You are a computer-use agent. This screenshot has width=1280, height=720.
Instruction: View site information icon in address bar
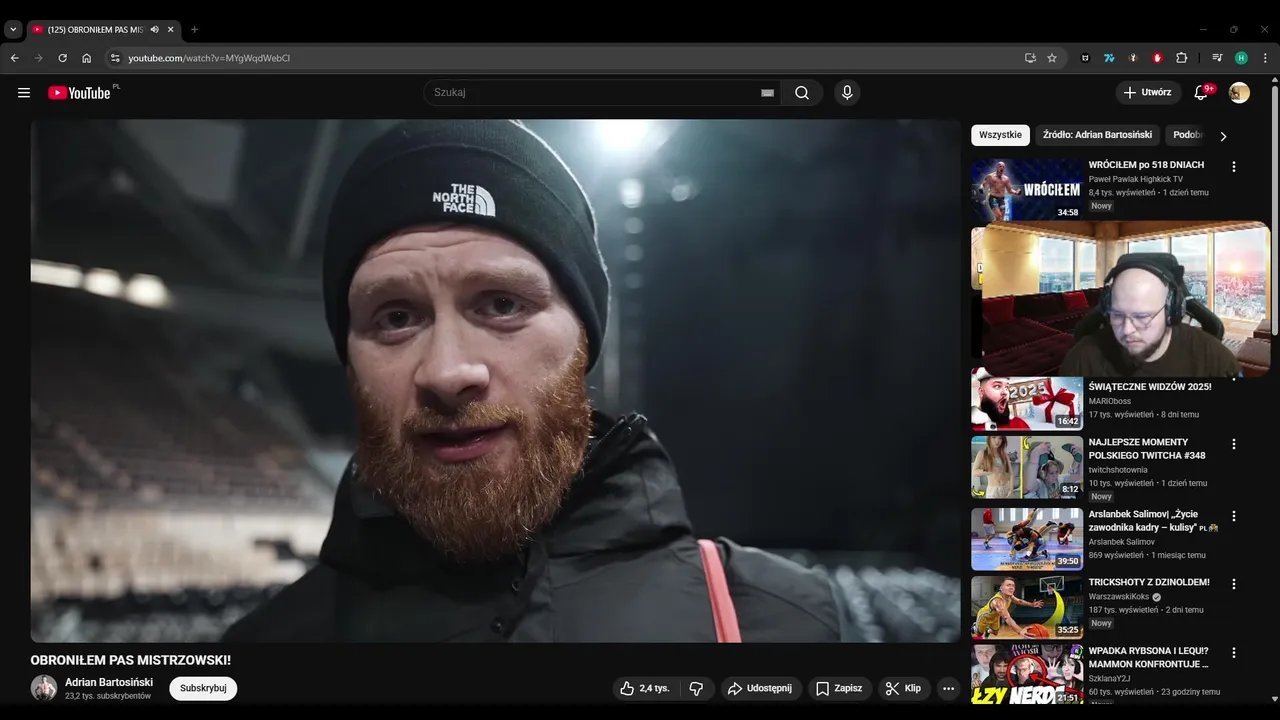click(x=115, y=58)
